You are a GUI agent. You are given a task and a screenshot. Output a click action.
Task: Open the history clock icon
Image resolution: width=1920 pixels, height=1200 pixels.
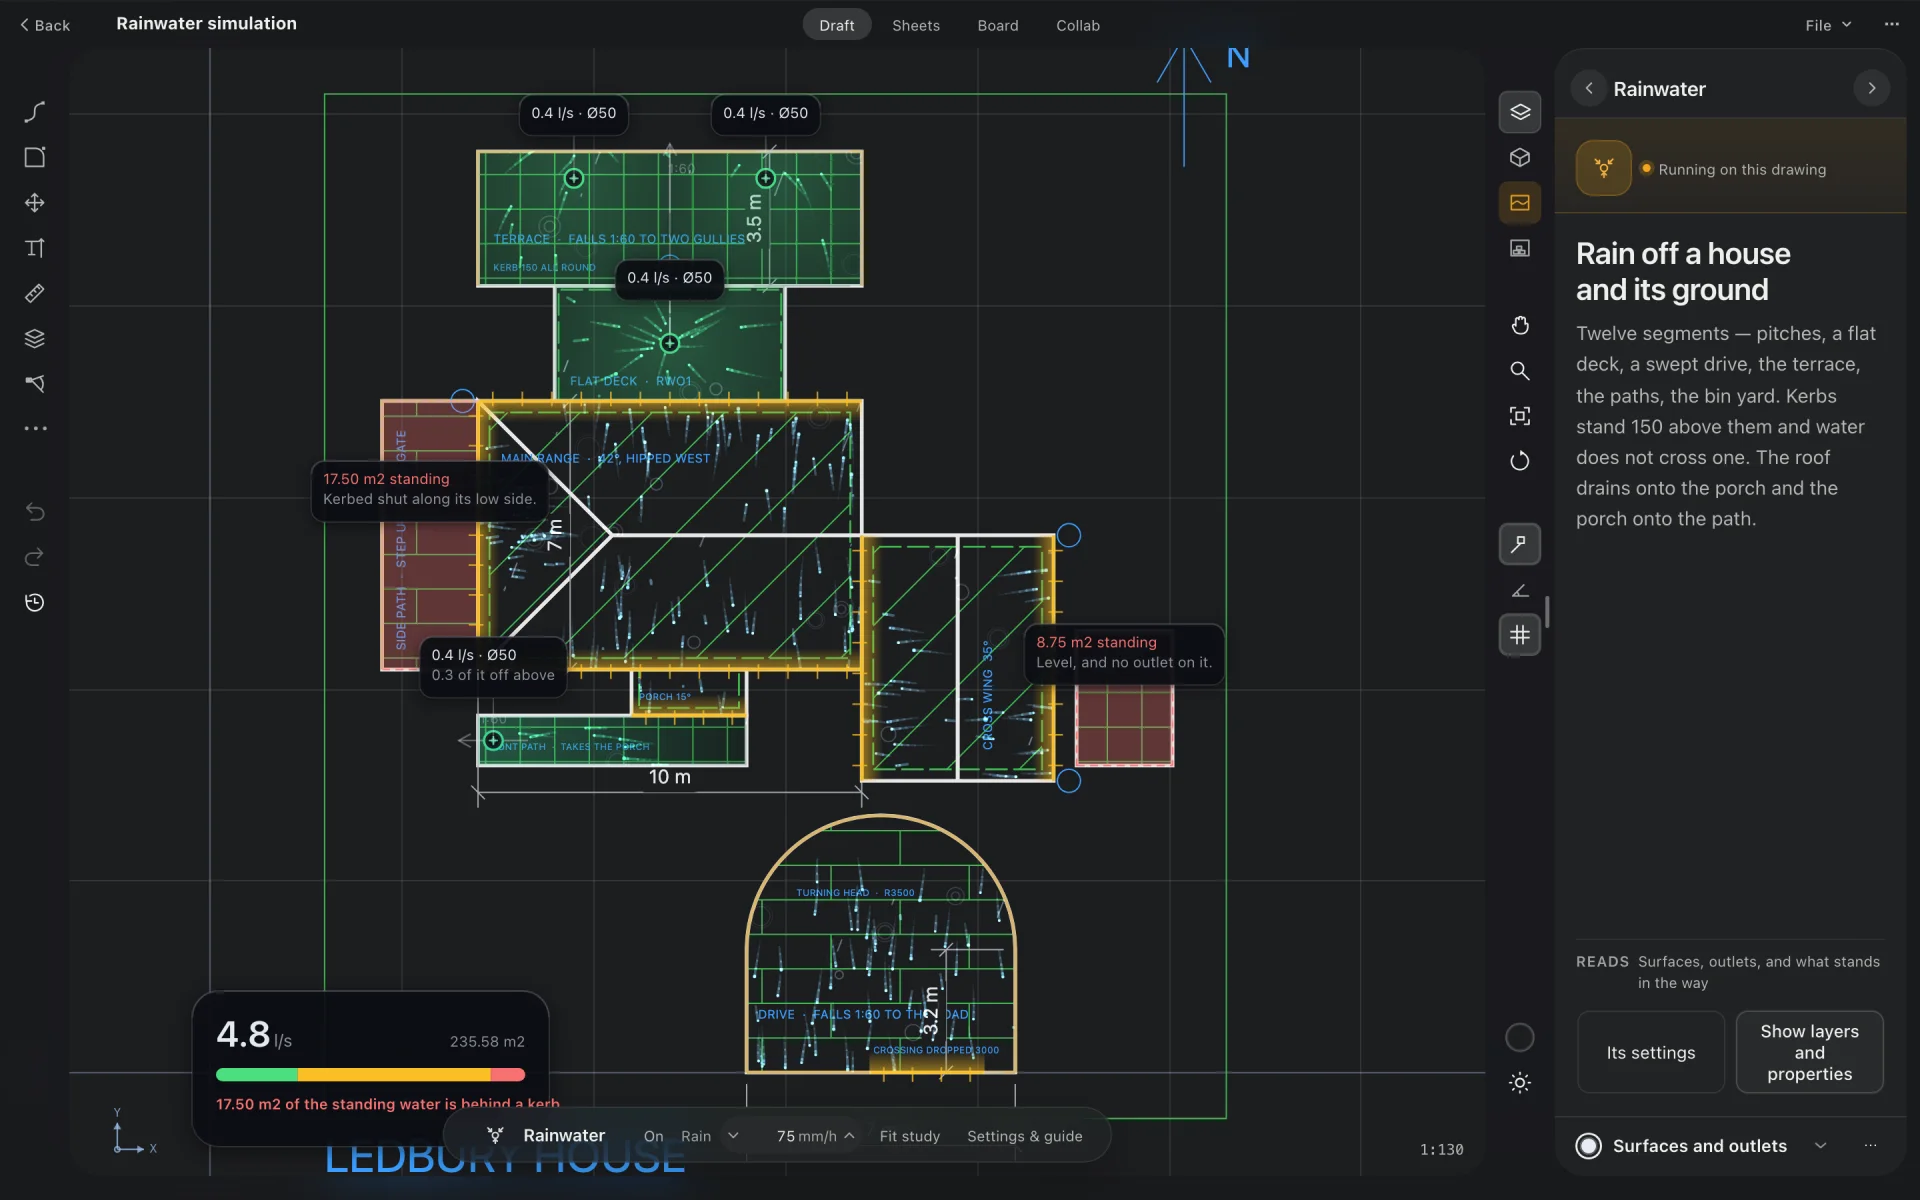(x=35, y=602)
